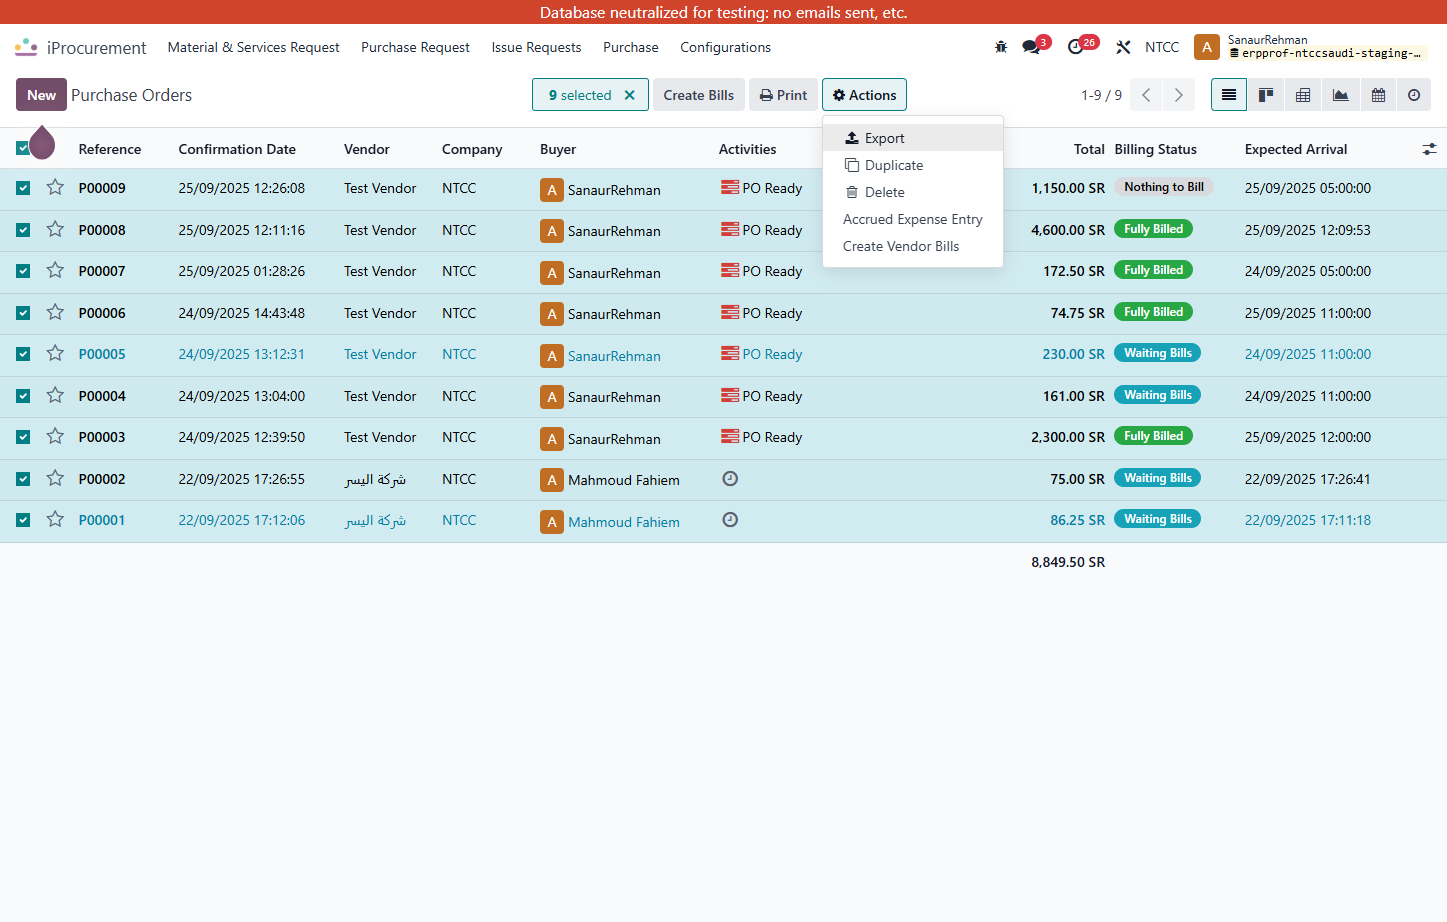Image resolution: width=1447 pixels, height=922 pixels.
Task: Uncheck the P00001 row checkbox
Action: coord(23,520)
